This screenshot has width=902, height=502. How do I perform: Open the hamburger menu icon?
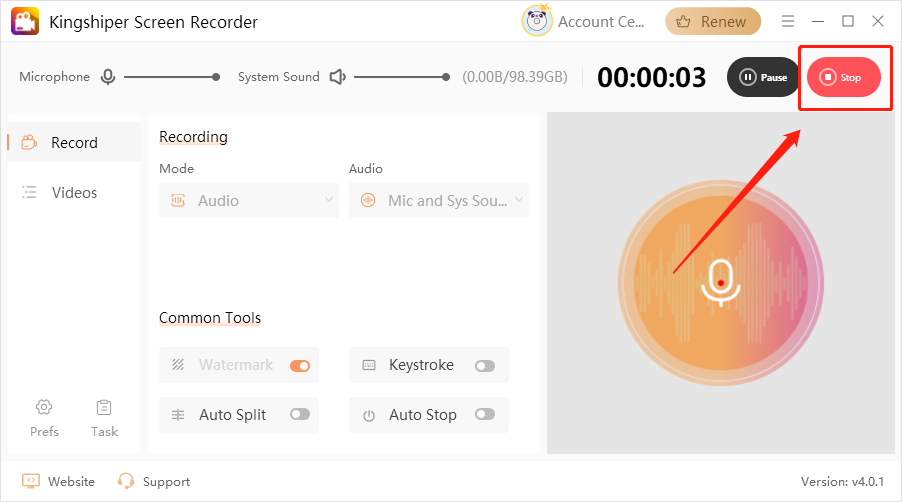788,21
